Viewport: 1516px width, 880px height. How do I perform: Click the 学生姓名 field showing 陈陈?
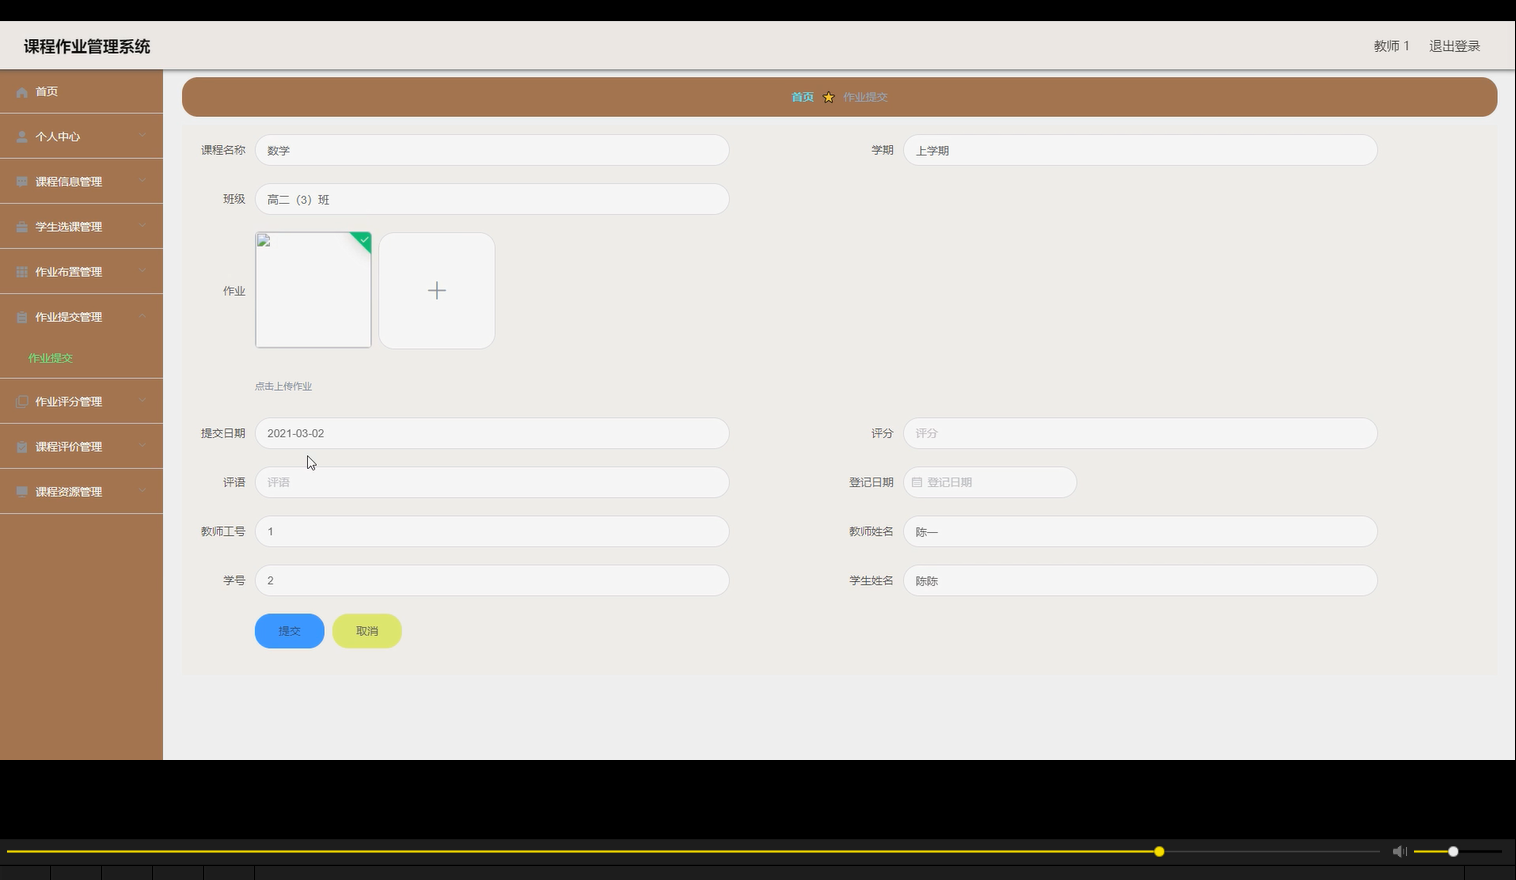[1140, 580]
